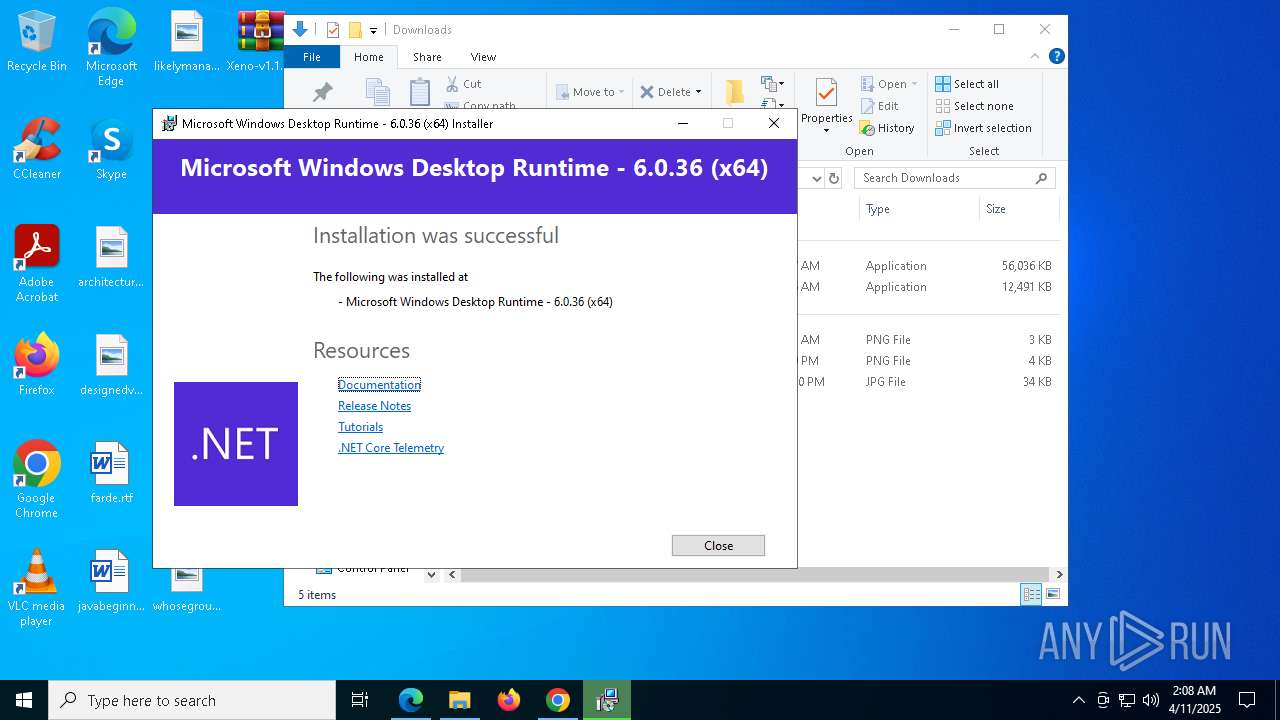Select the Skype desktop shortcut
The image size is (1280, 720).
[111, 149]
